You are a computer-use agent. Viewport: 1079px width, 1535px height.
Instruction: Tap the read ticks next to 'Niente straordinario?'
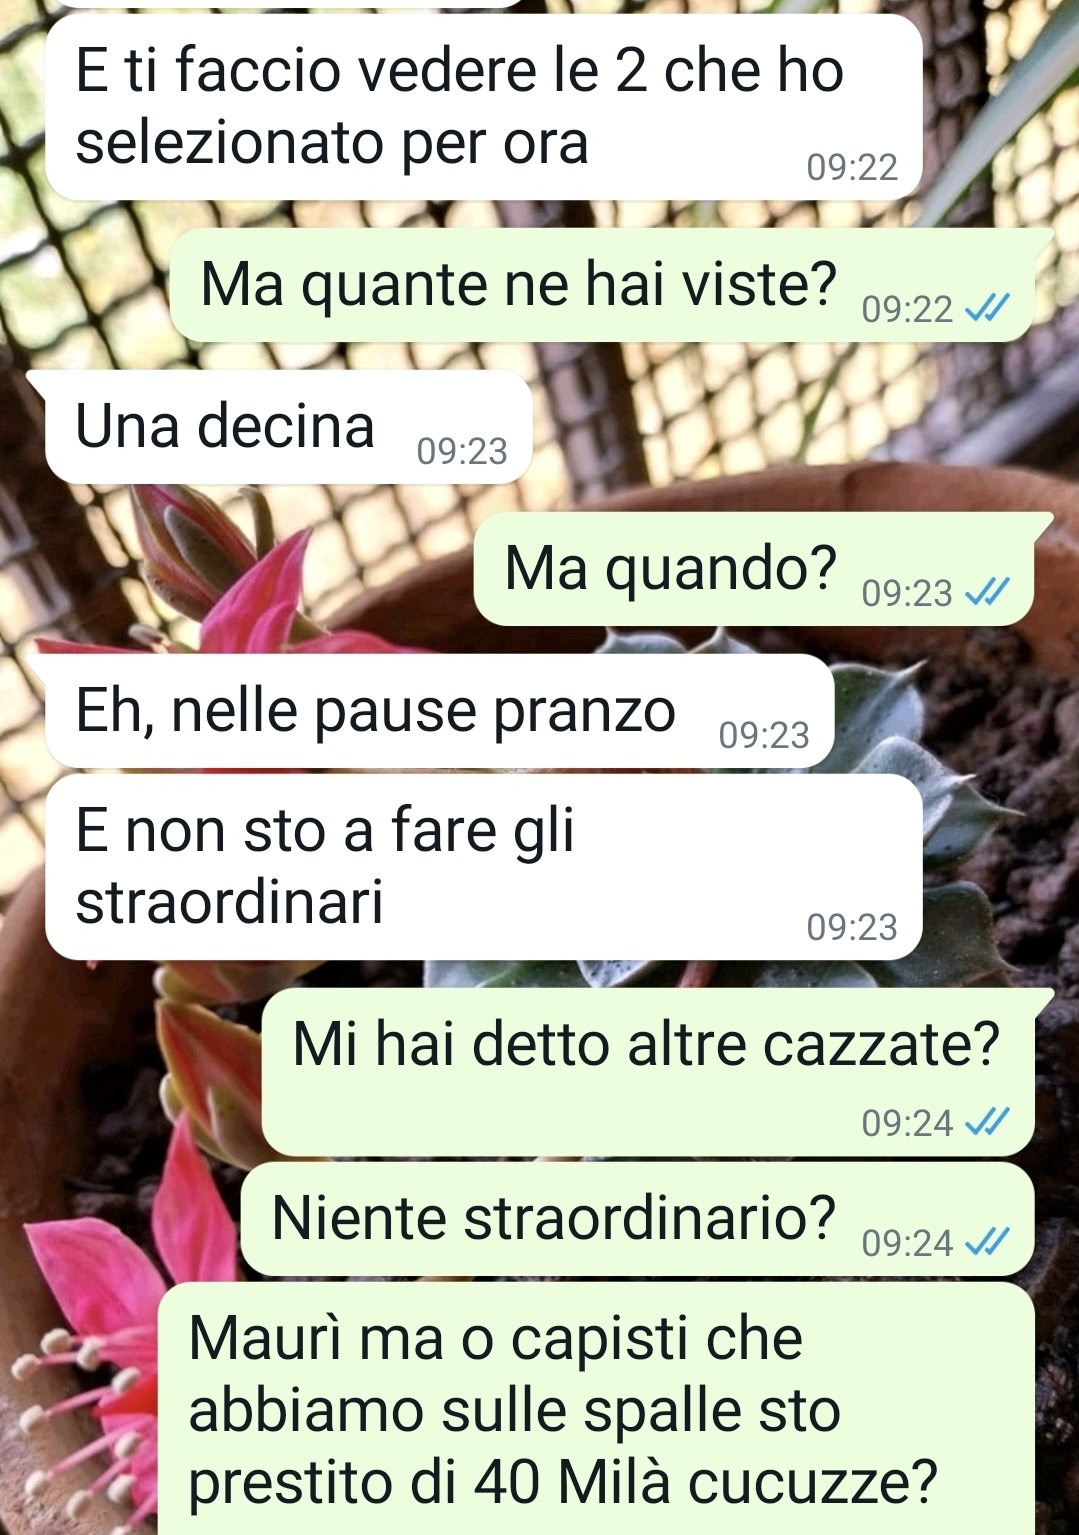point(987,1243)
